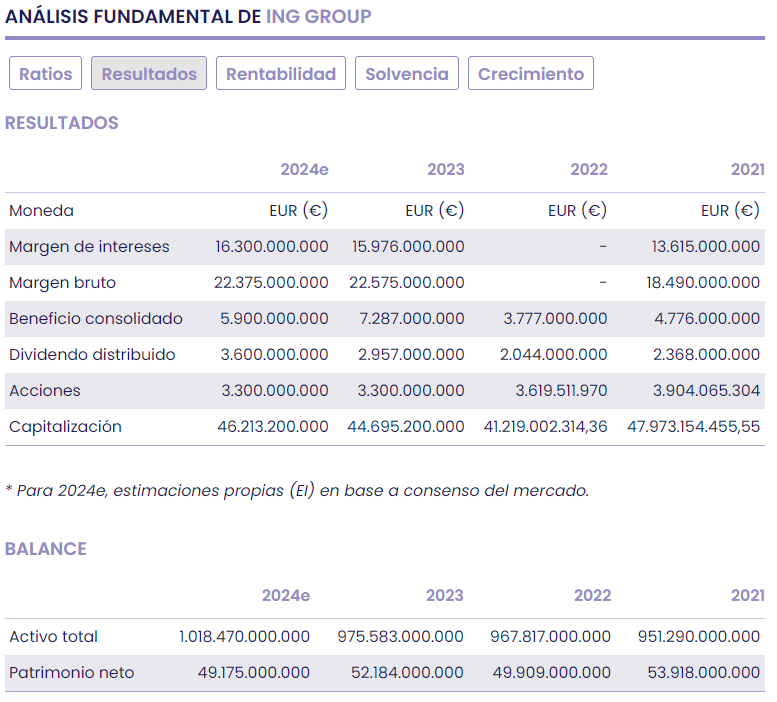
Task: Select the Resultados tab
Action: point(149,73)
